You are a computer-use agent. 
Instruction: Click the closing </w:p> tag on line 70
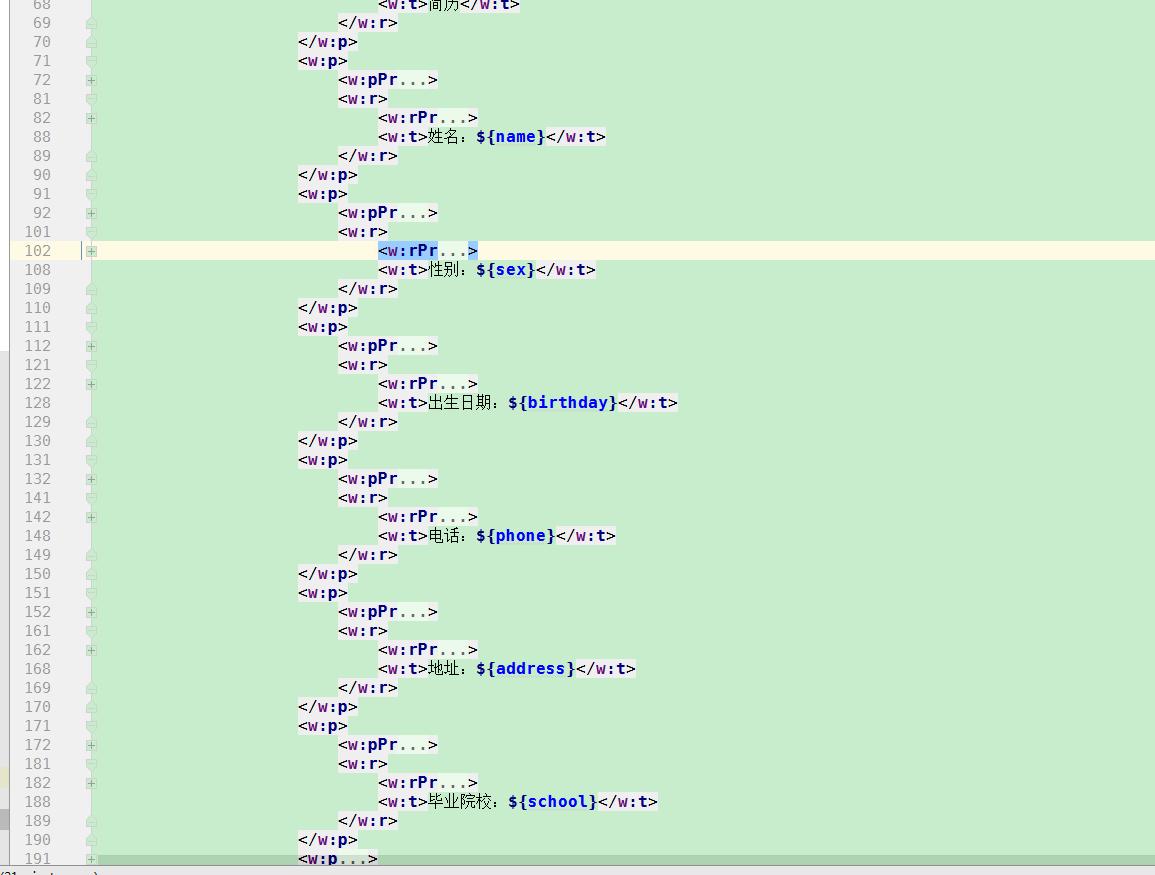(x=328, y=42)
